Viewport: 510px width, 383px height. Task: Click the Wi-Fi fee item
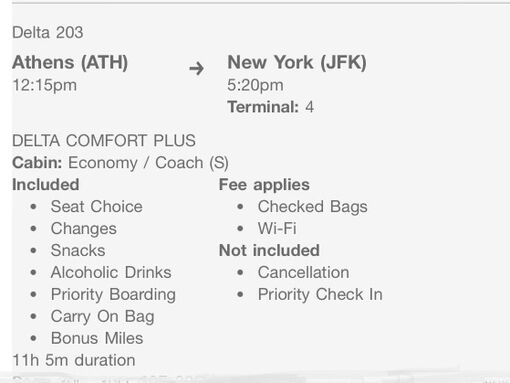[x=277, y=229]
